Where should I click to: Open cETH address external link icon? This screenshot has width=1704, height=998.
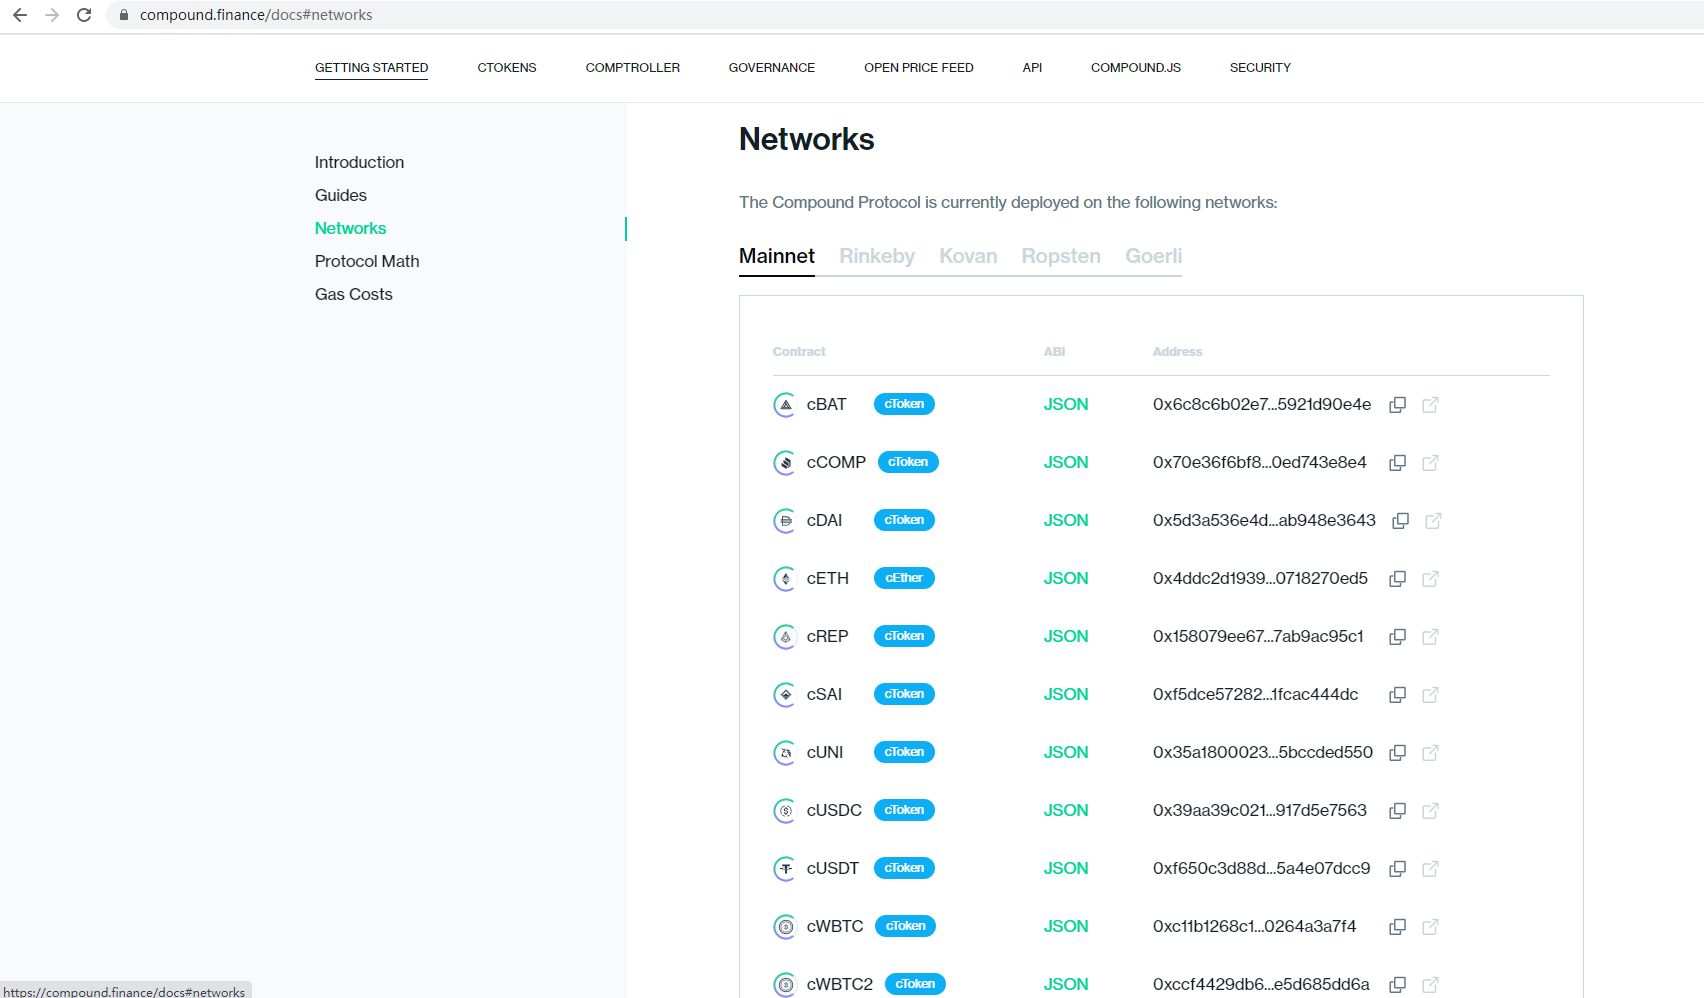1431,579
